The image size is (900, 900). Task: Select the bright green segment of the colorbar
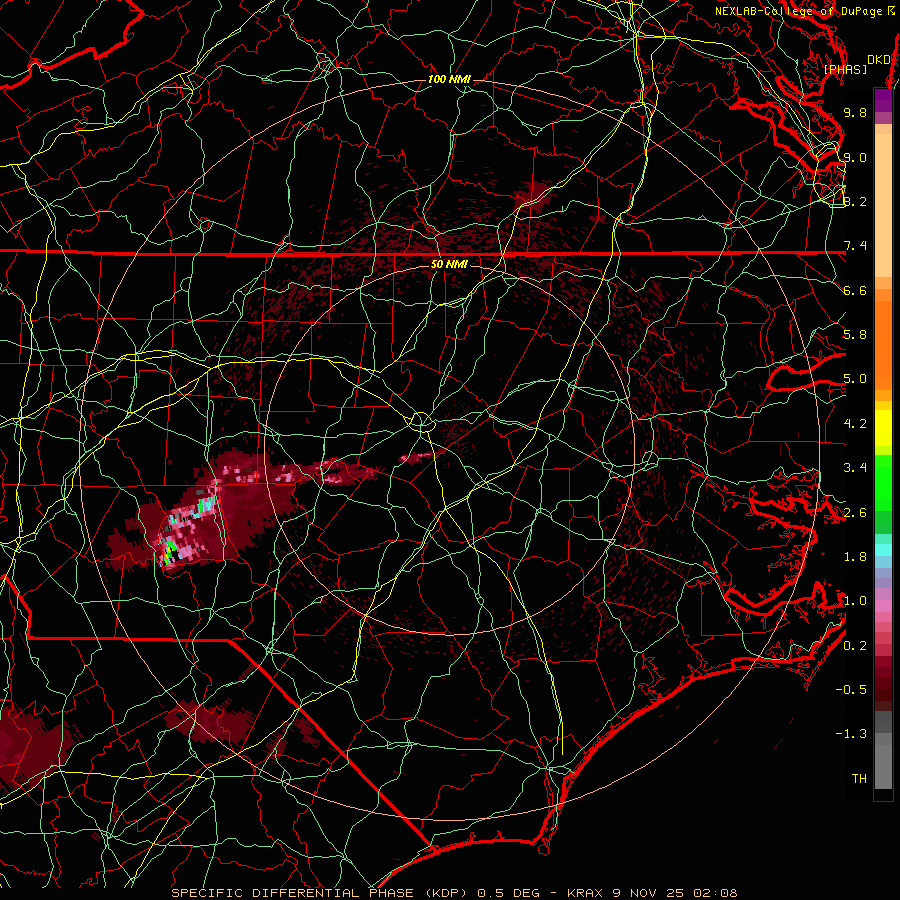pyautogui.click(x=883, y=482)
